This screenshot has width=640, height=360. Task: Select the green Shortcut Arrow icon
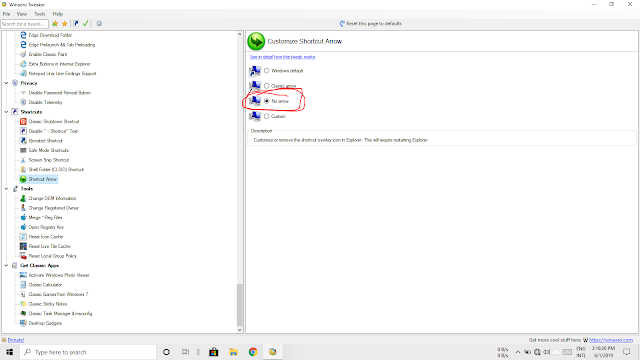click(x=23, y=179)
